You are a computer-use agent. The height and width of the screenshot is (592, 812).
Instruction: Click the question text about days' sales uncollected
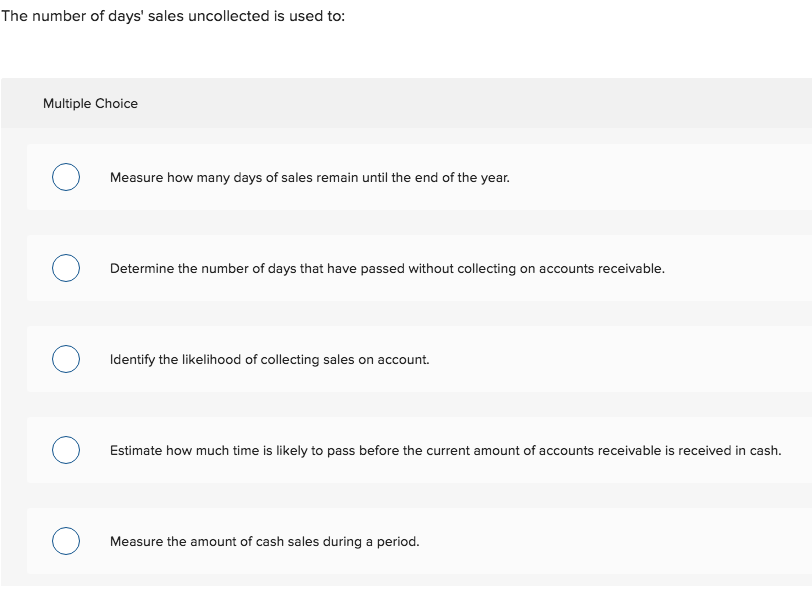(172, 16)
